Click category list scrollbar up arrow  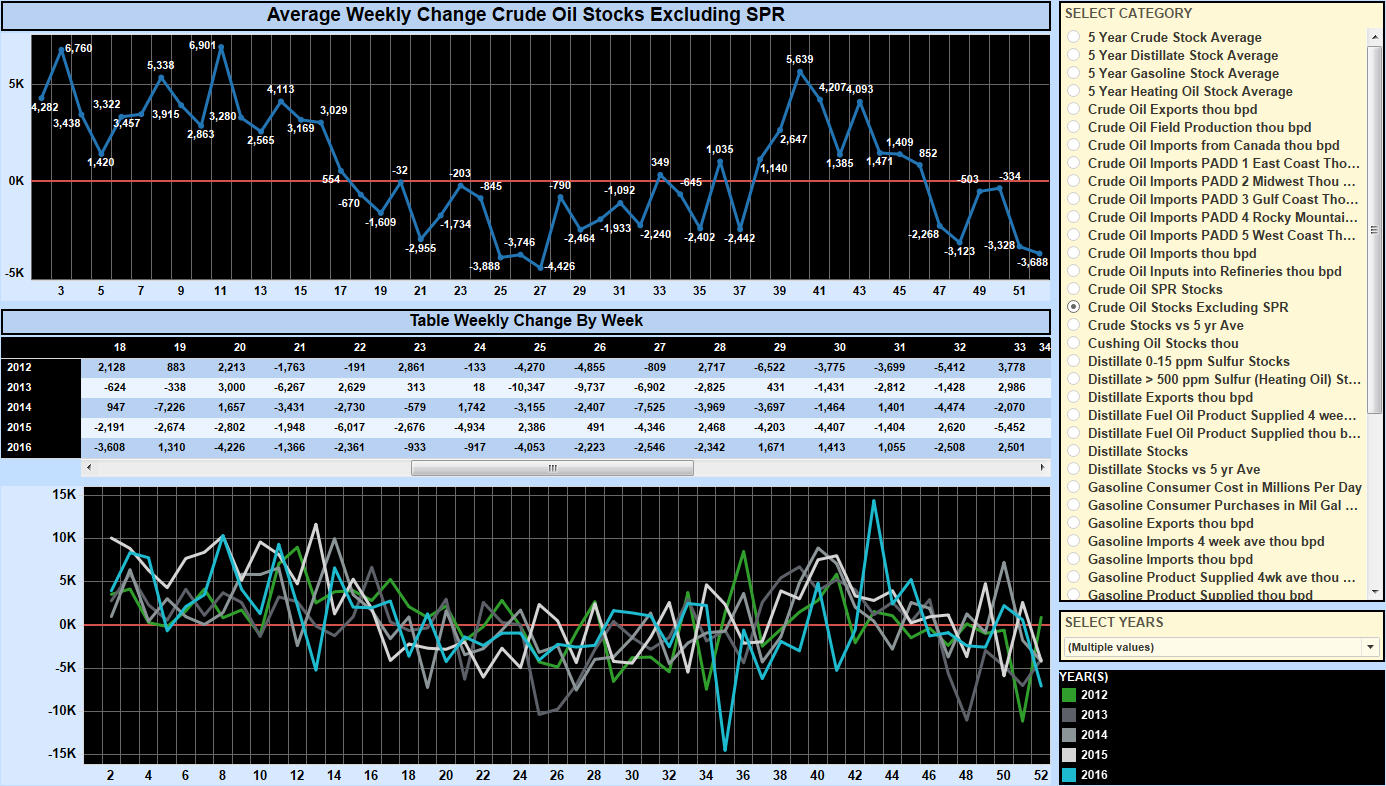1375,36
